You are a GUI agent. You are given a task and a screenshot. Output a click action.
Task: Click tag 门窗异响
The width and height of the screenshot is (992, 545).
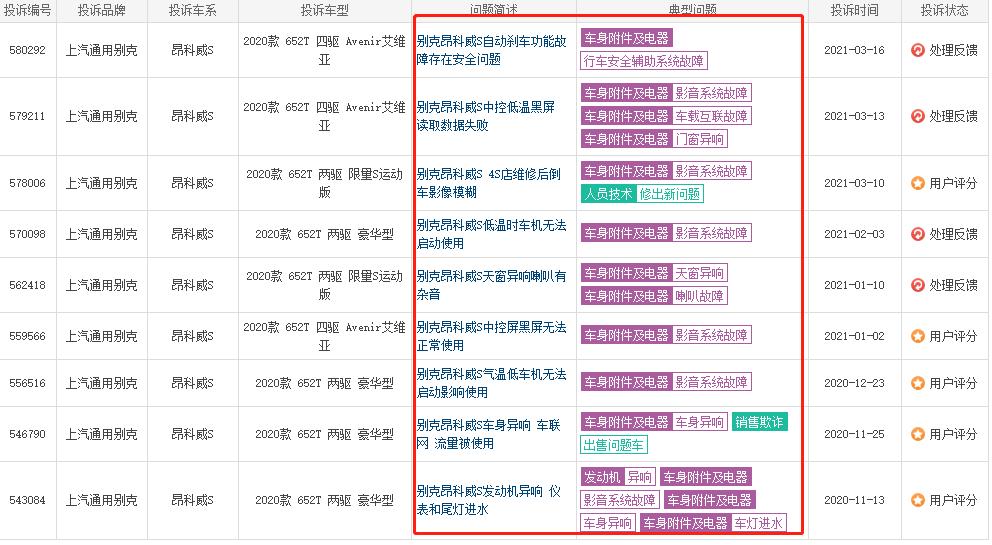coord(699,139)
